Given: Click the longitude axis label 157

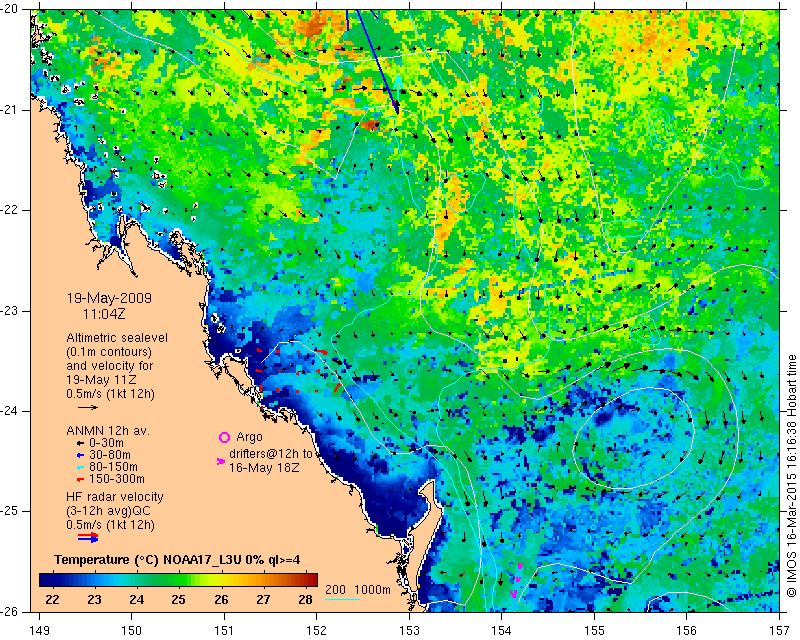Looking at the screenshot, I should click(780, 631).
